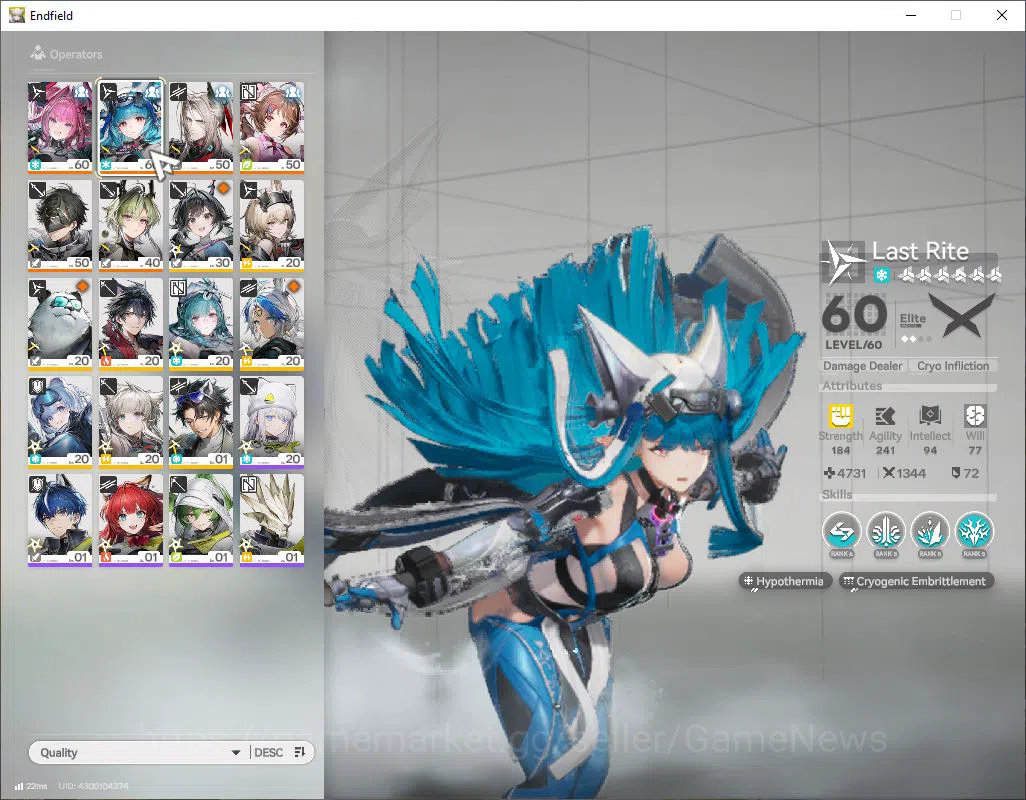Click the shield defense icon beside 72
Viewport: 1026px width, 800px height.
tap(956, 473)
